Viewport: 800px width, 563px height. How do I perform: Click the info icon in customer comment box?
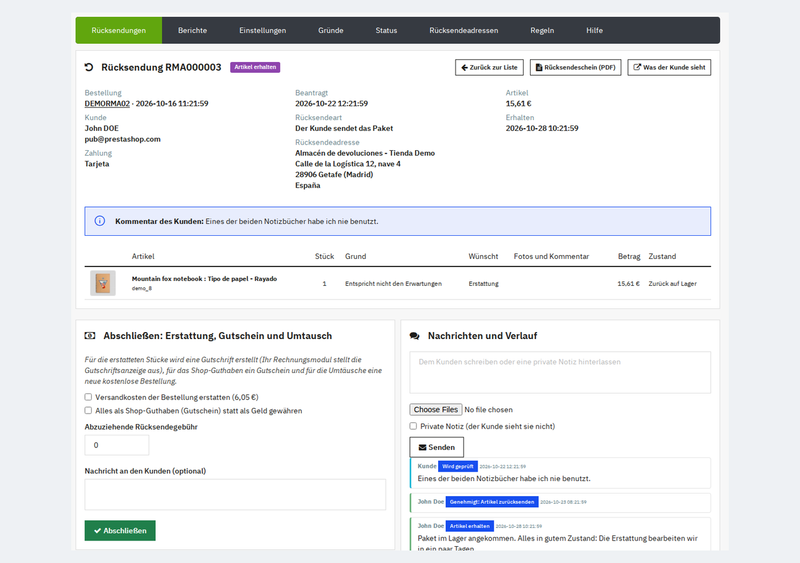[99, 221]
